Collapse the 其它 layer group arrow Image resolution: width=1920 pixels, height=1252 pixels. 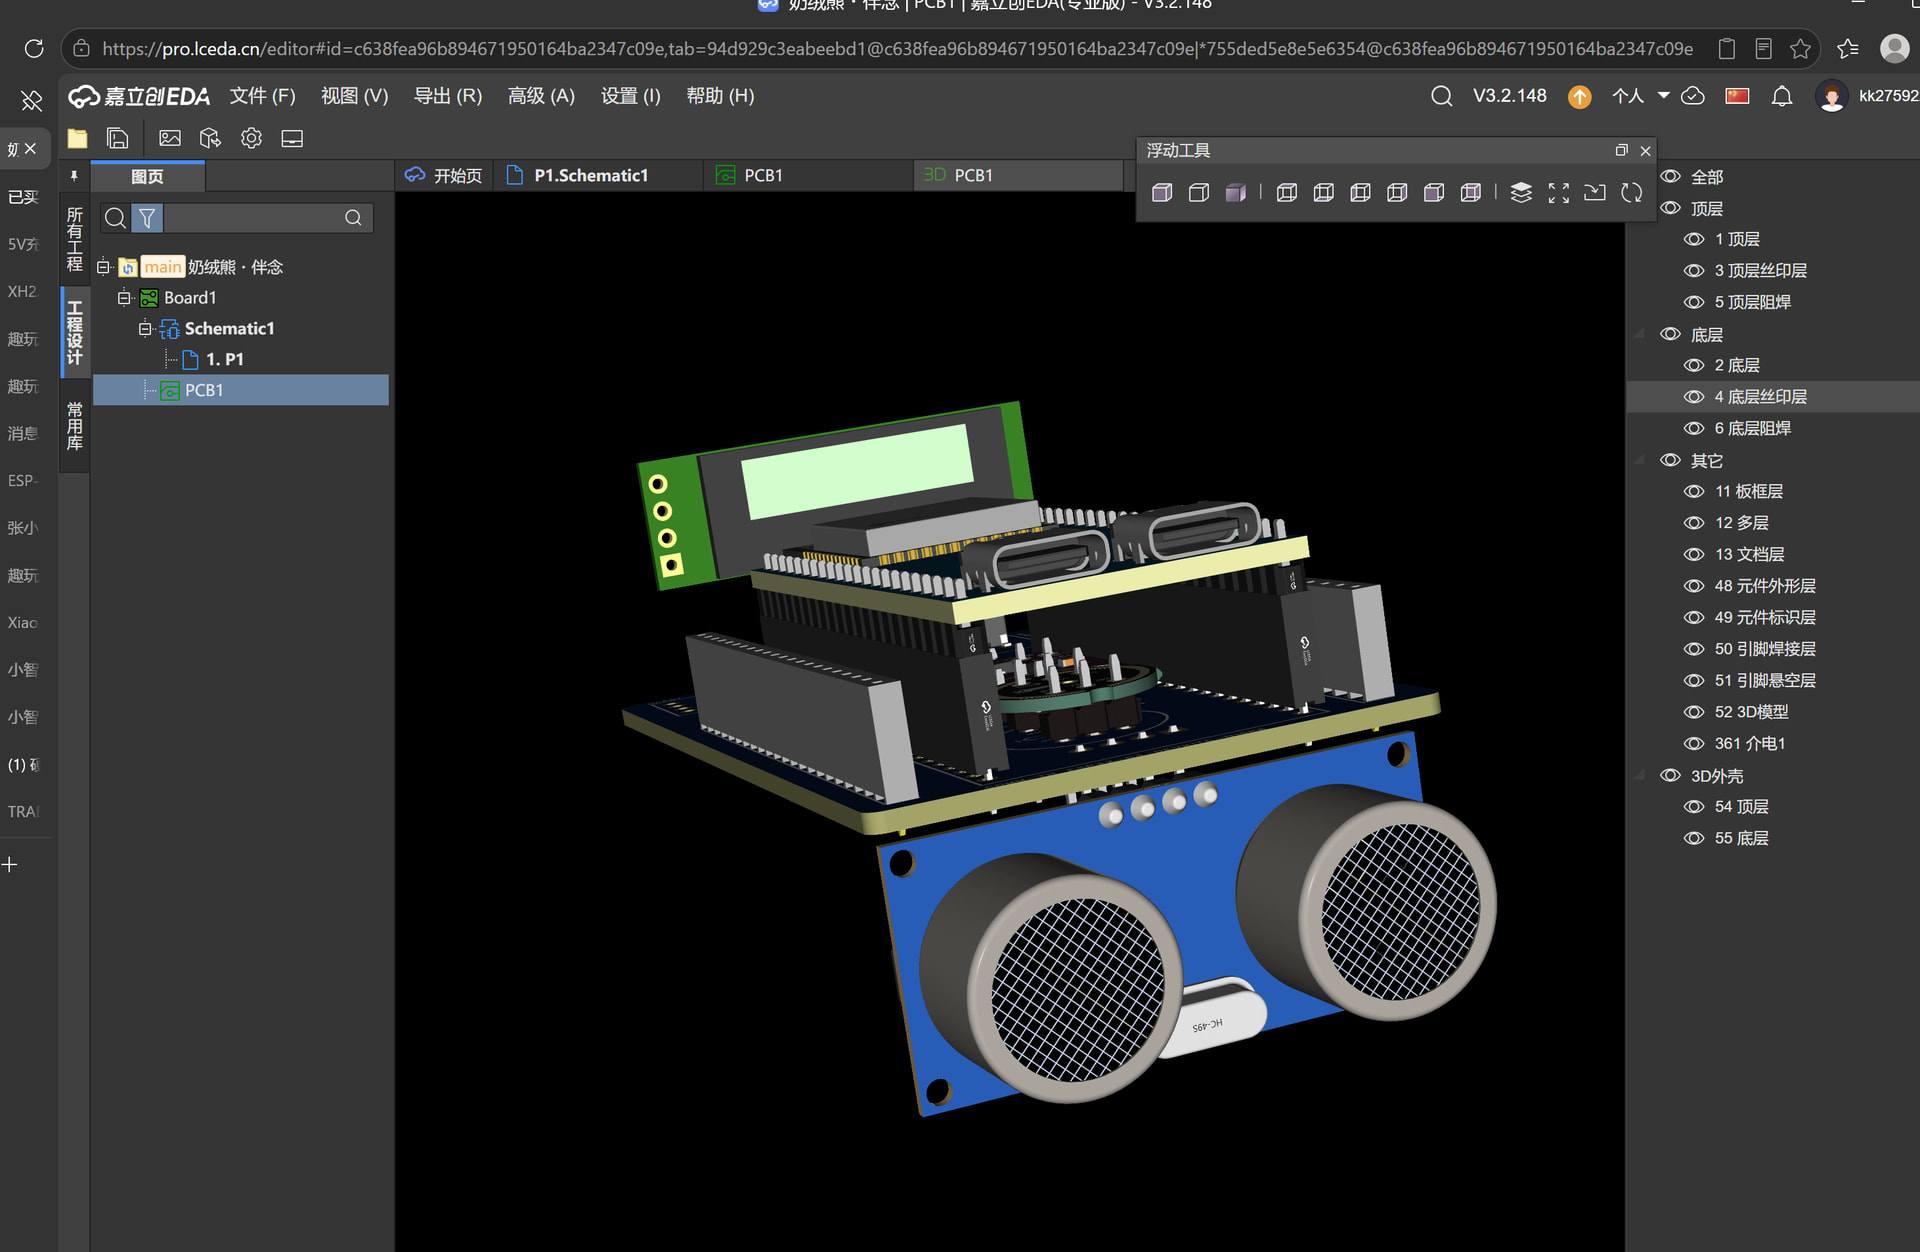(1640, 460)
